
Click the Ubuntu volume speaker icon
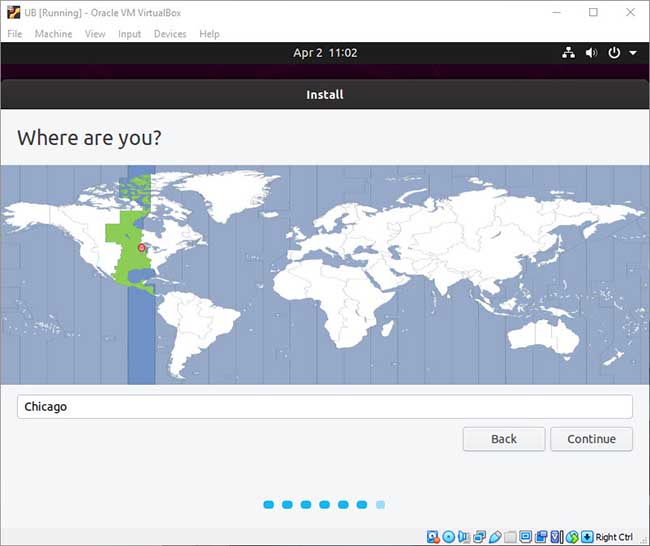[x=591, y=53]
